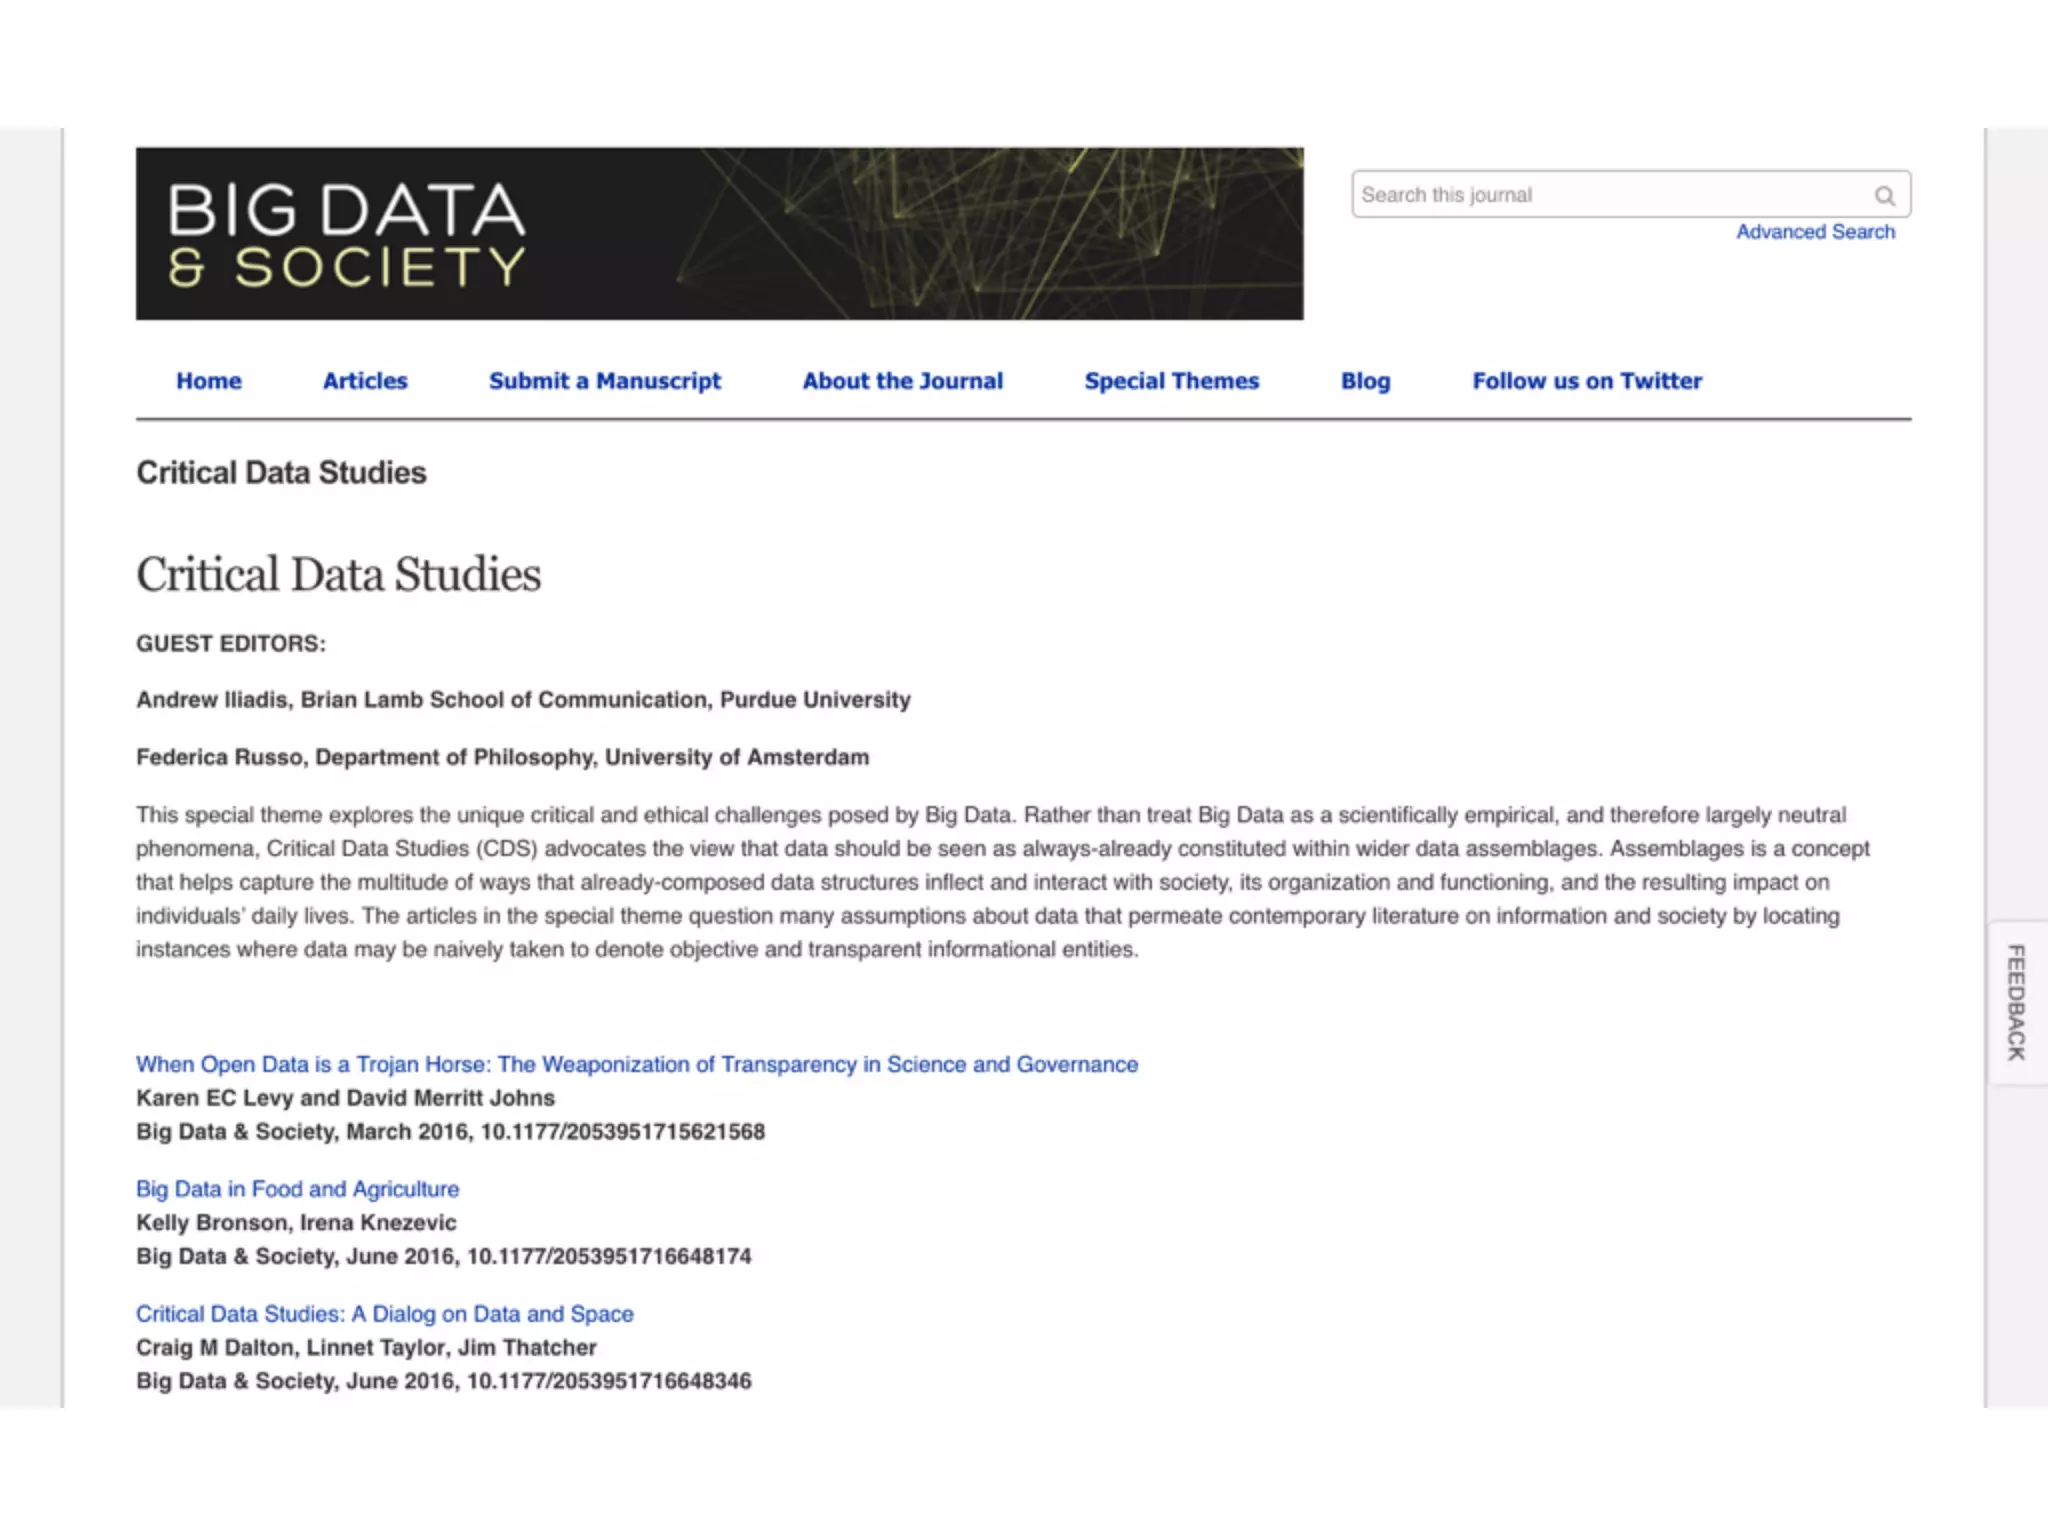Go to the Home menu item
The height and width of the screenshot is (1536, 2048).
pyautogui.click(x=209, y=381)
